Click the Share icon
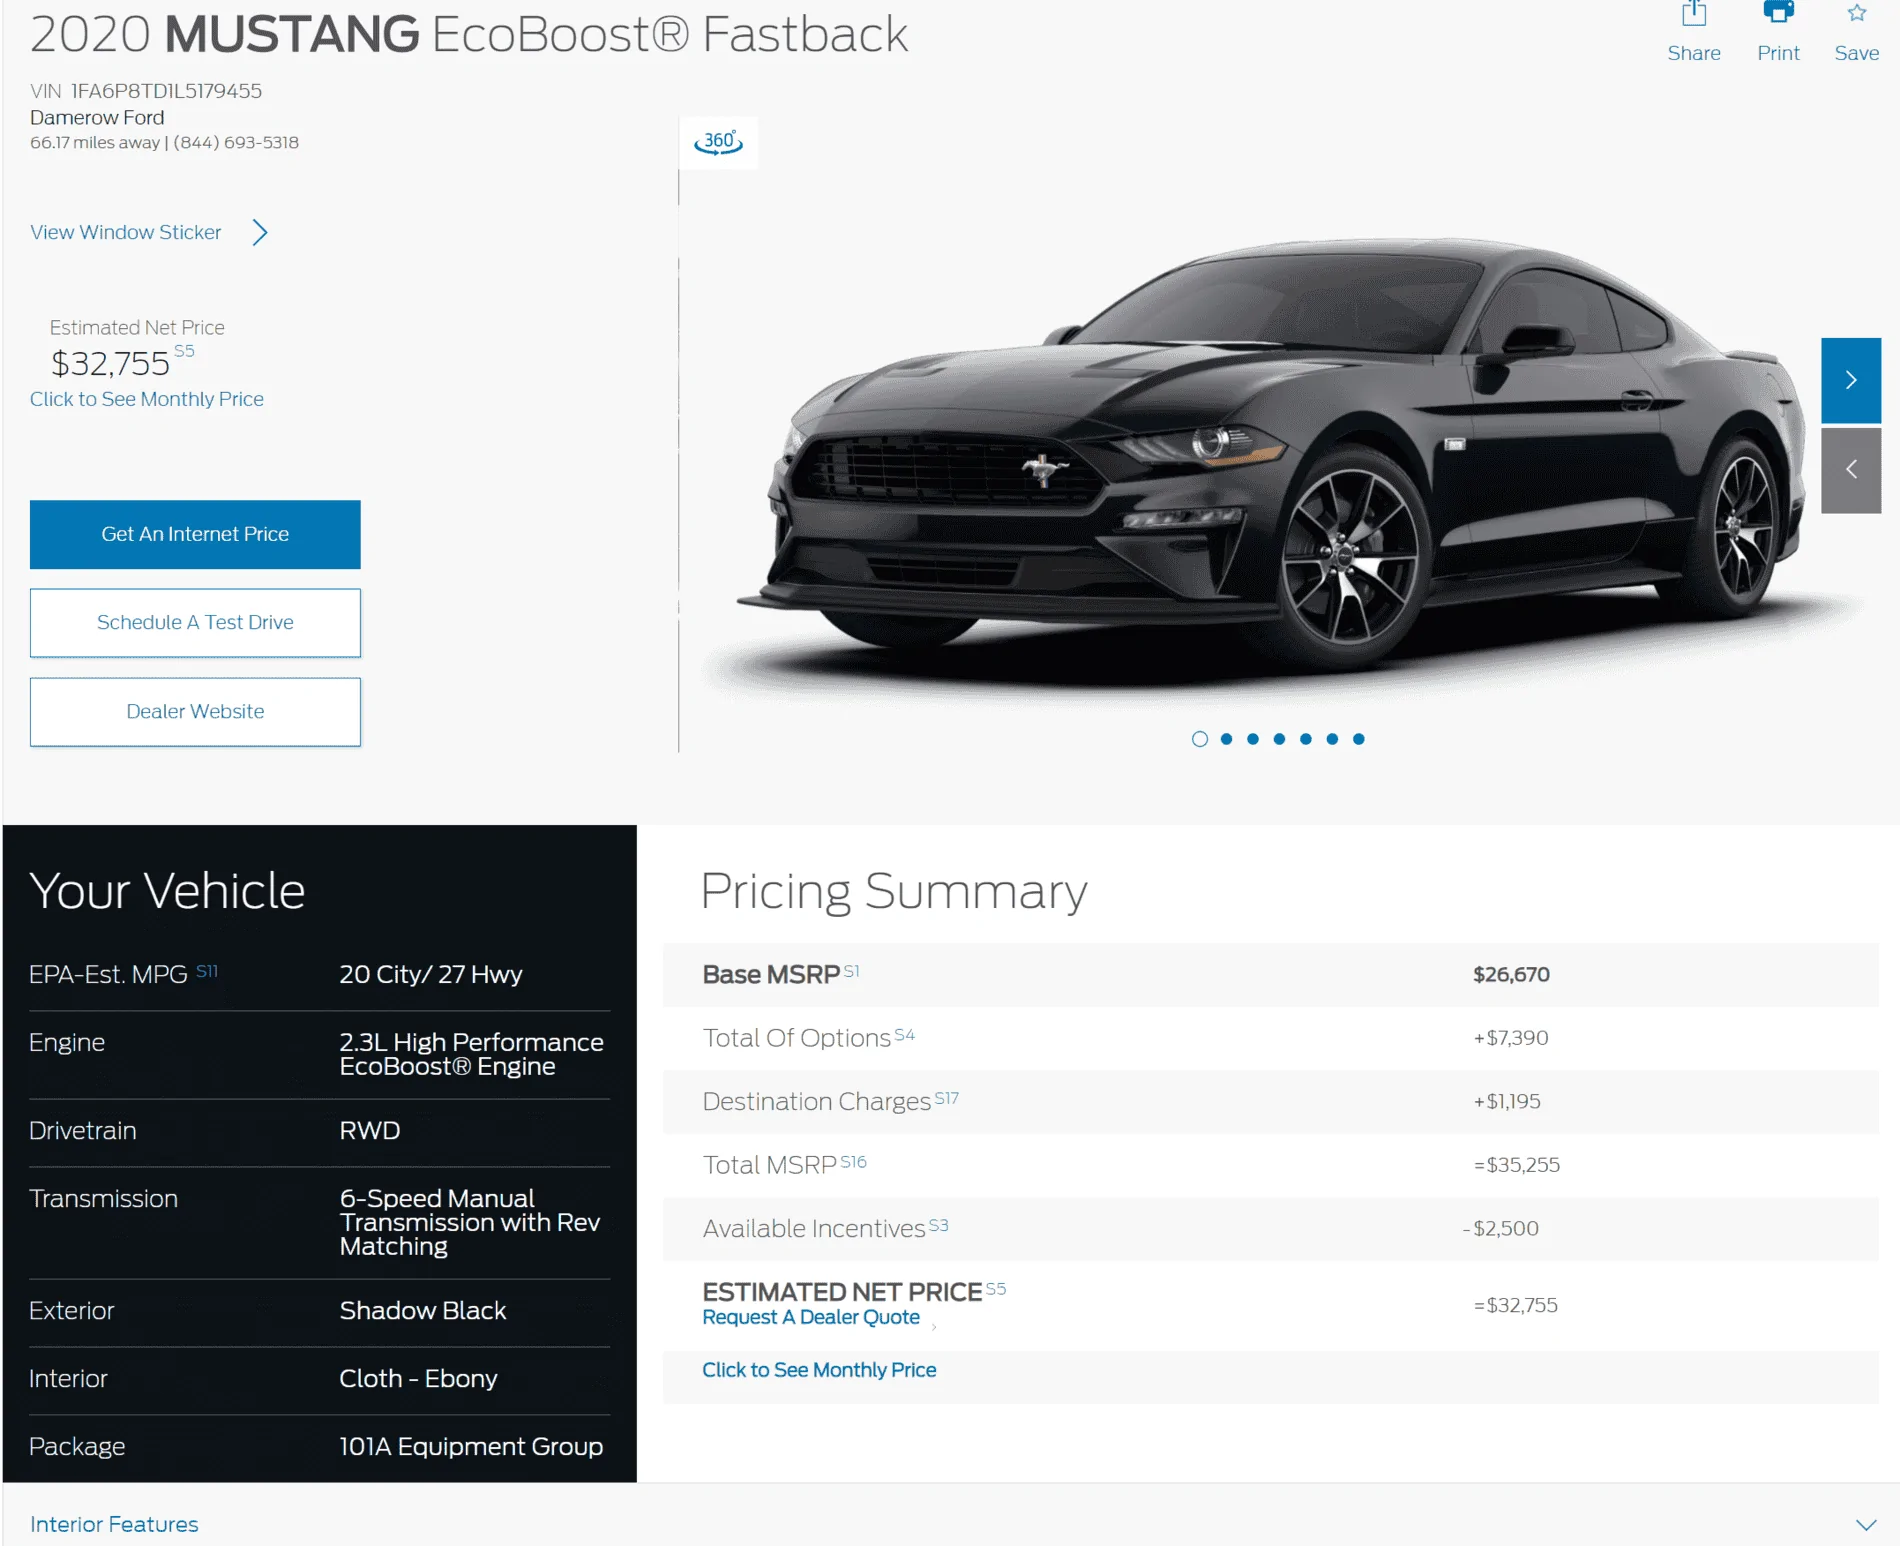Viewport: 1900px width, 1546px height. (1693, 13)
